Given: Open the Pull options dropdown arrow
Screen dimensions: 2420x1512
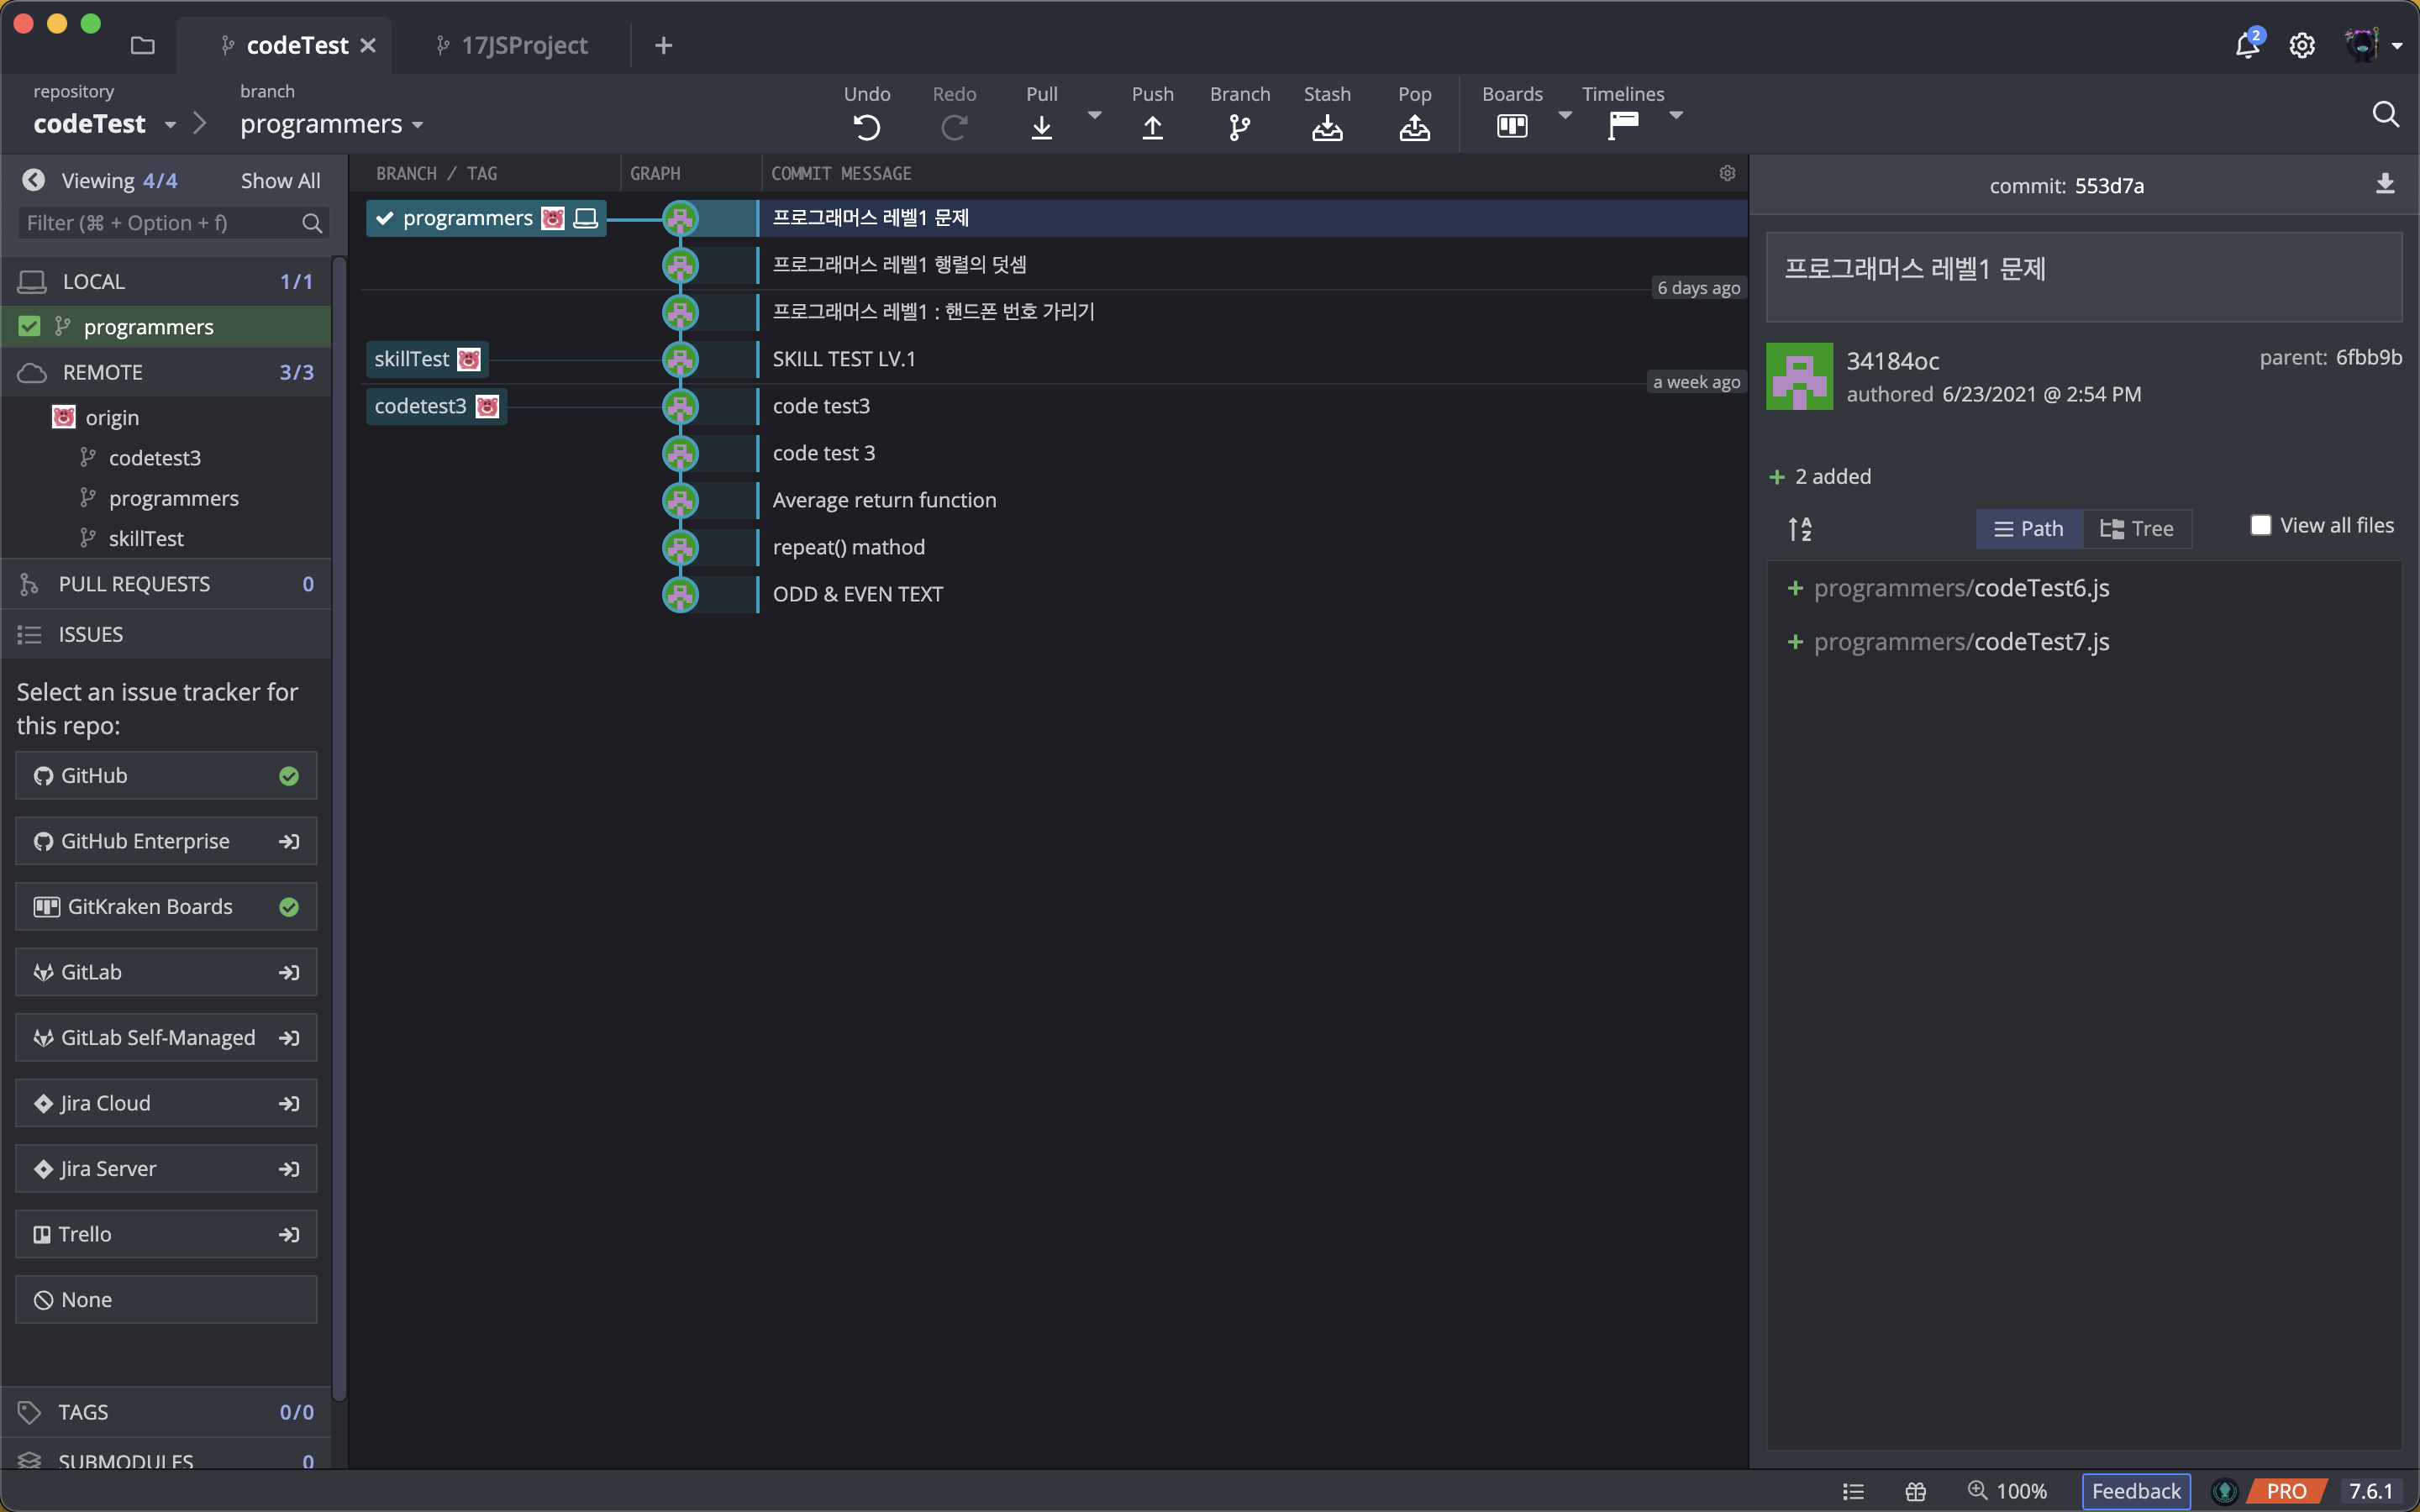Looking at the screenshot, I should point(1094,116).
